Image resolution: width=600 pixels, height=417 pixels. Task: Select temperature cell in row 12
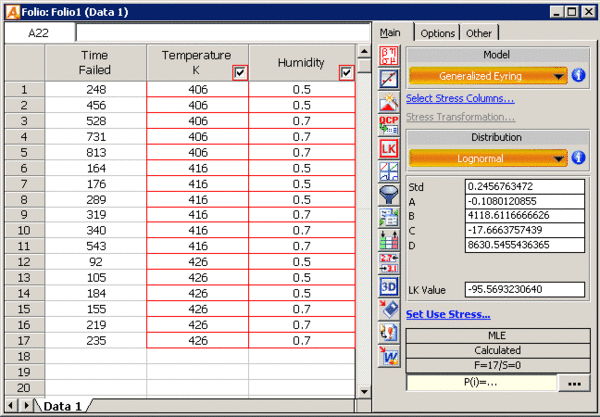(x=197, y=262)
